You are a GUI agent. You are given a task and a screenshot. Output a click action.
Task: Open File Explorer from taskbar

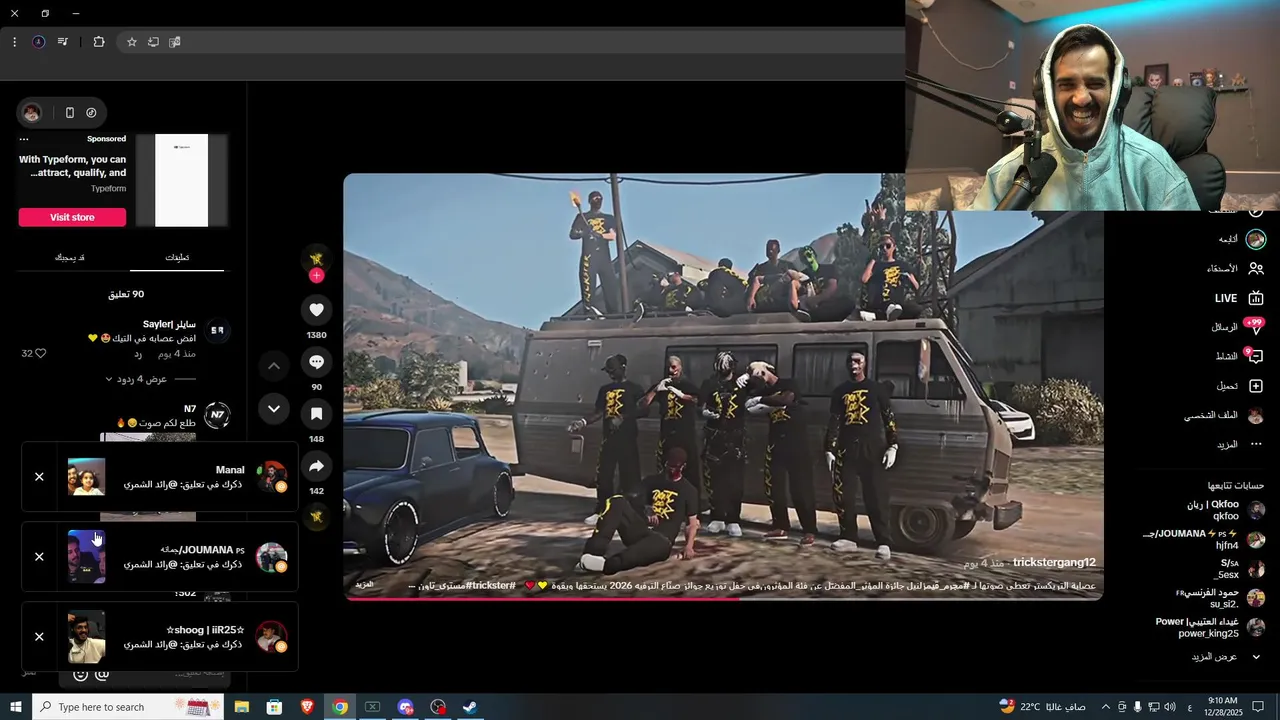coord(242,707)
